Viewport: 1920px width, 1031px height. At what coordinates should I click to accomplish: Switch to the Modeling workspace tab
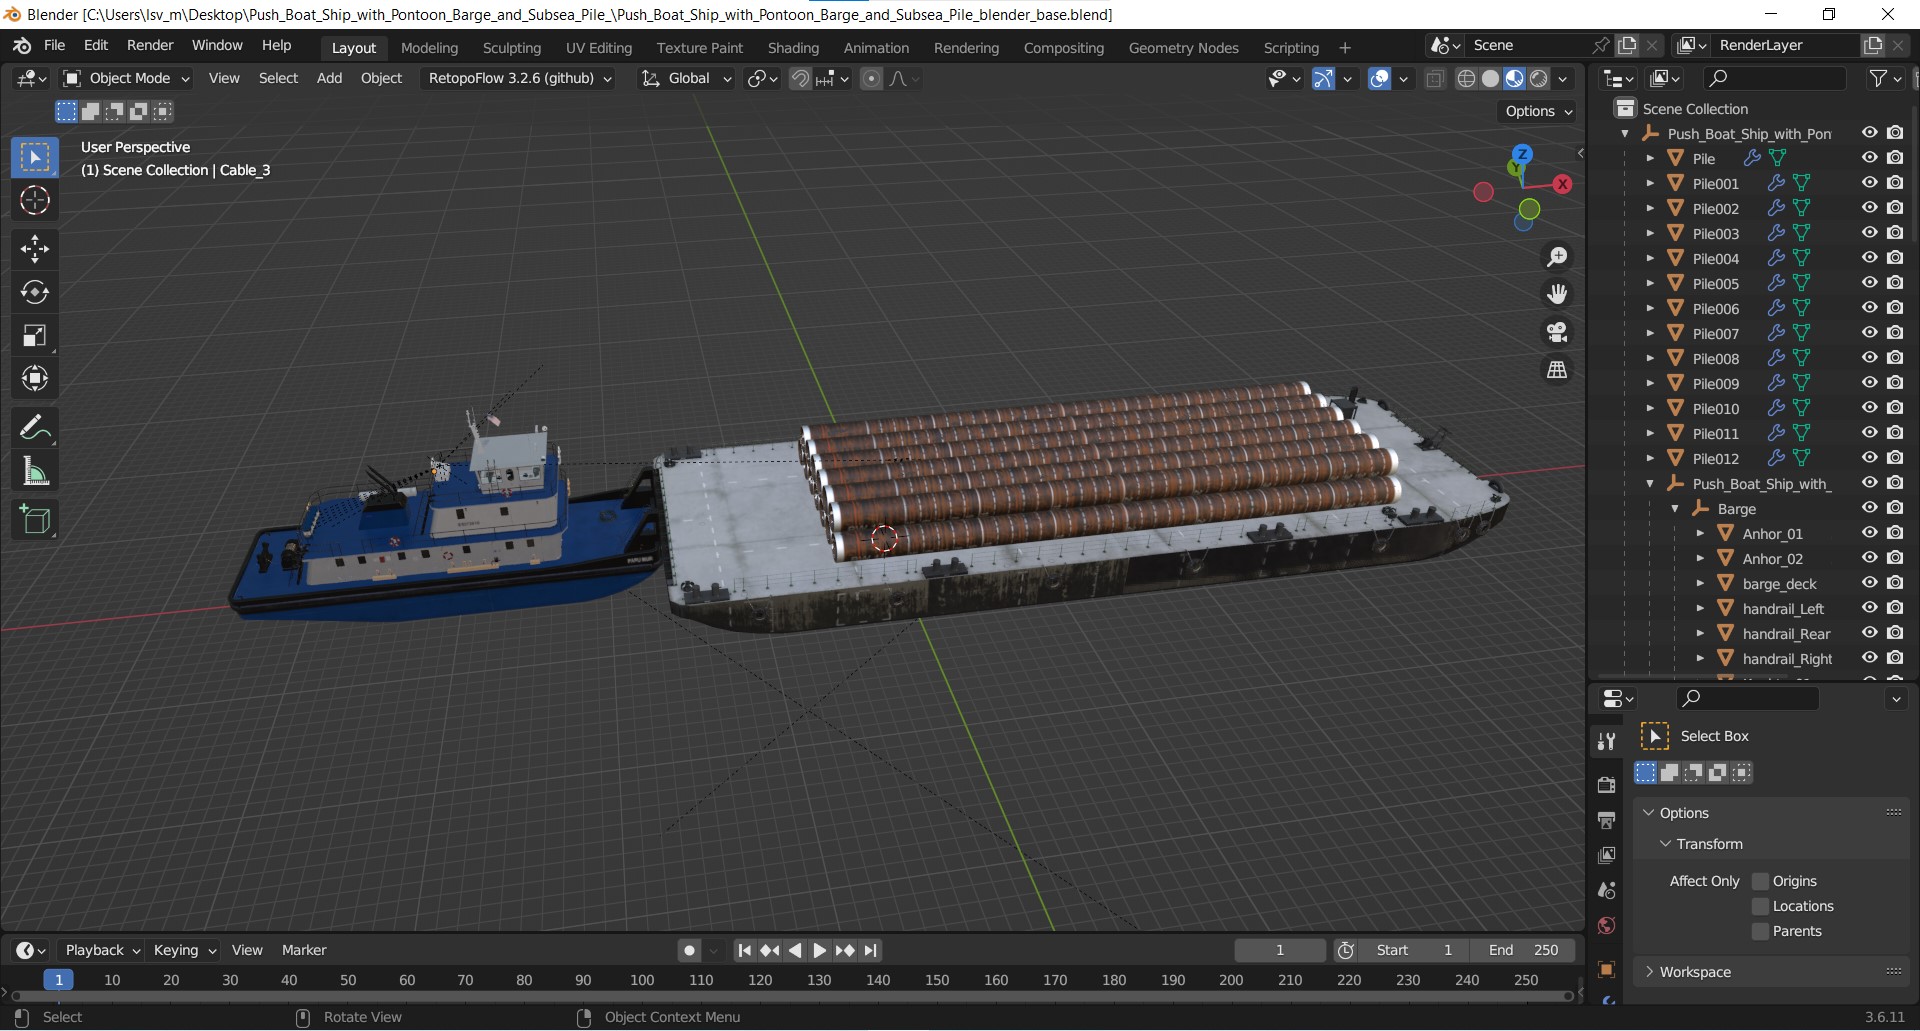pyautogui.click(x=429, y=48)
